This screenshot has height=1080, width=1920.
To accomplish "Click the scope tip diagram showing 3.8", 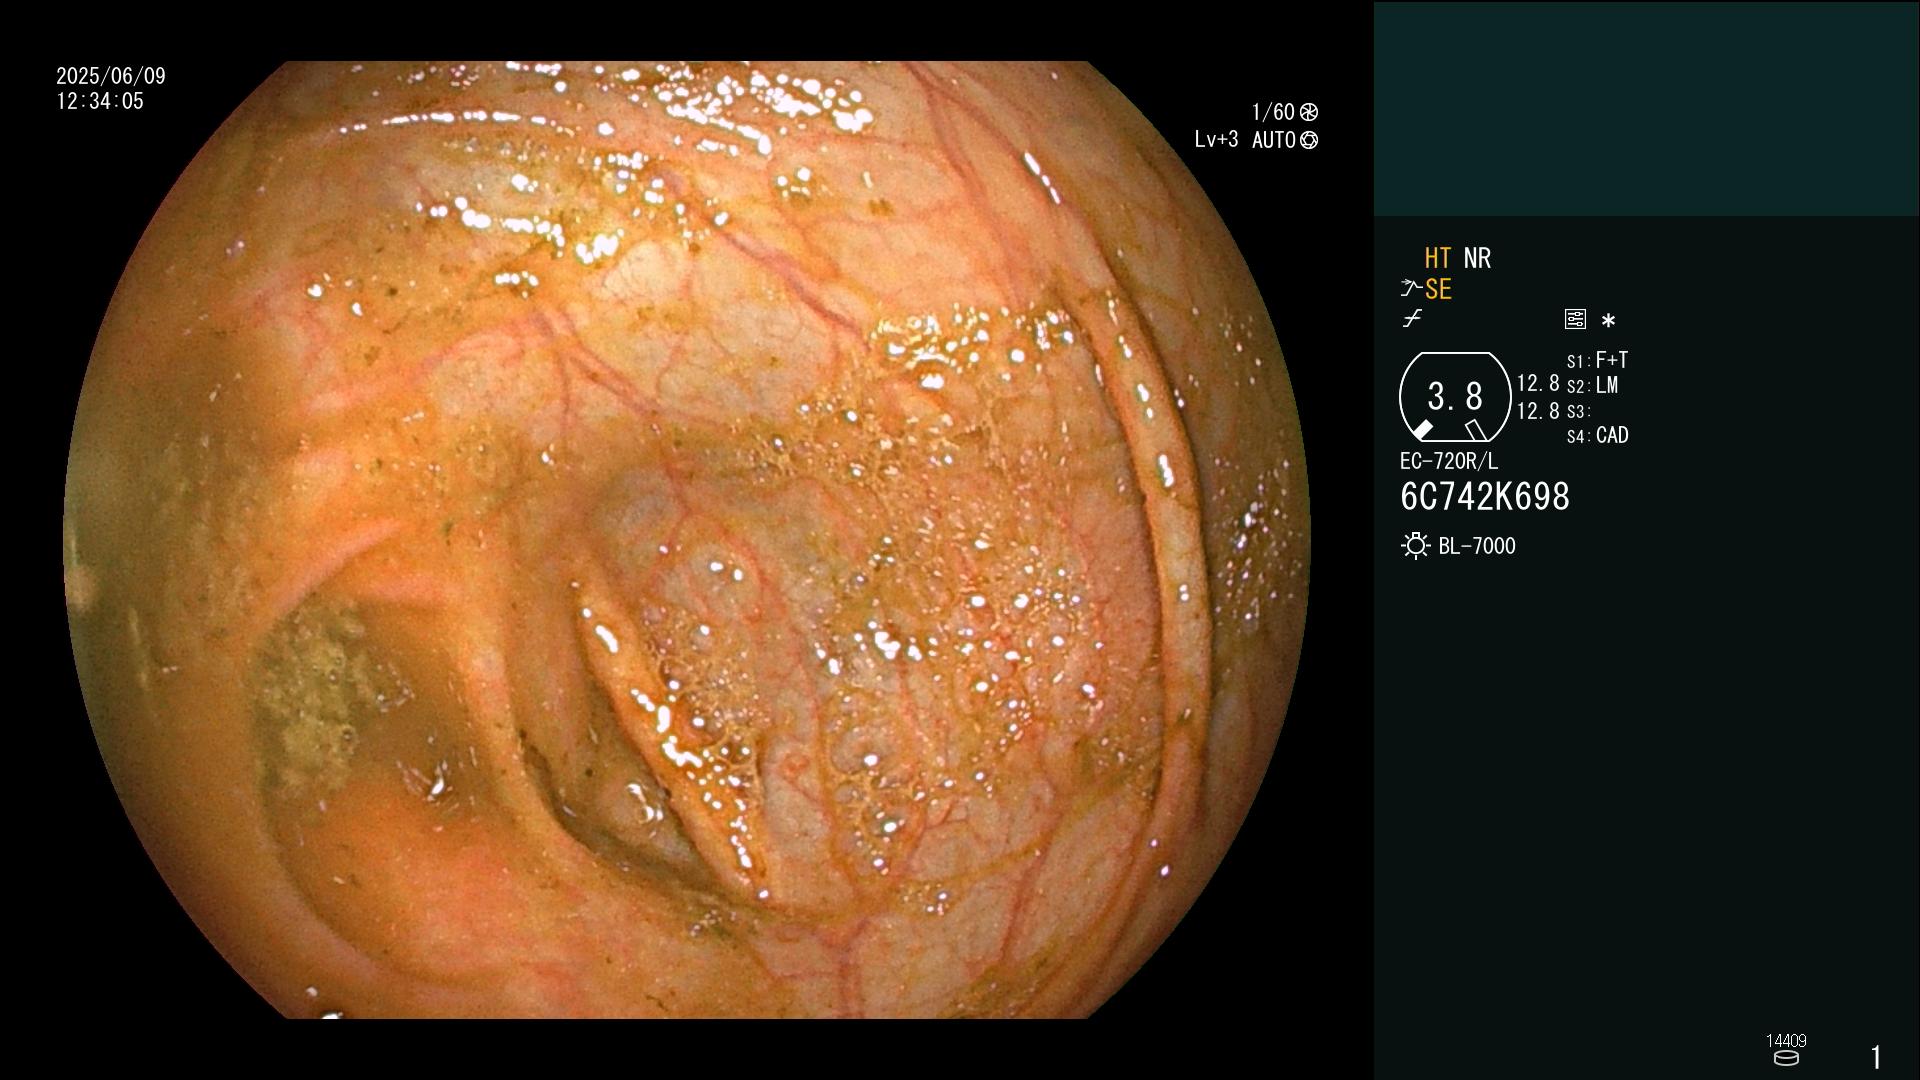I will (x=1455, y=397).
